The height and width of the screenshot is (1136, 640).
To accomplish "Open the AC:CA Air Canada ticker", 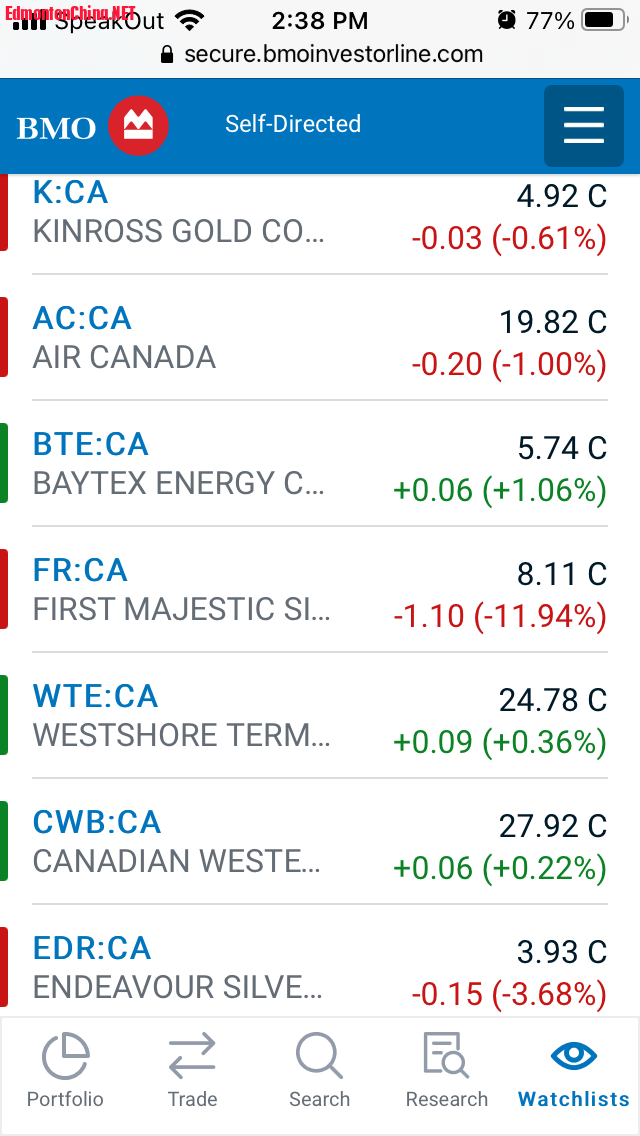I will [82, 318].
